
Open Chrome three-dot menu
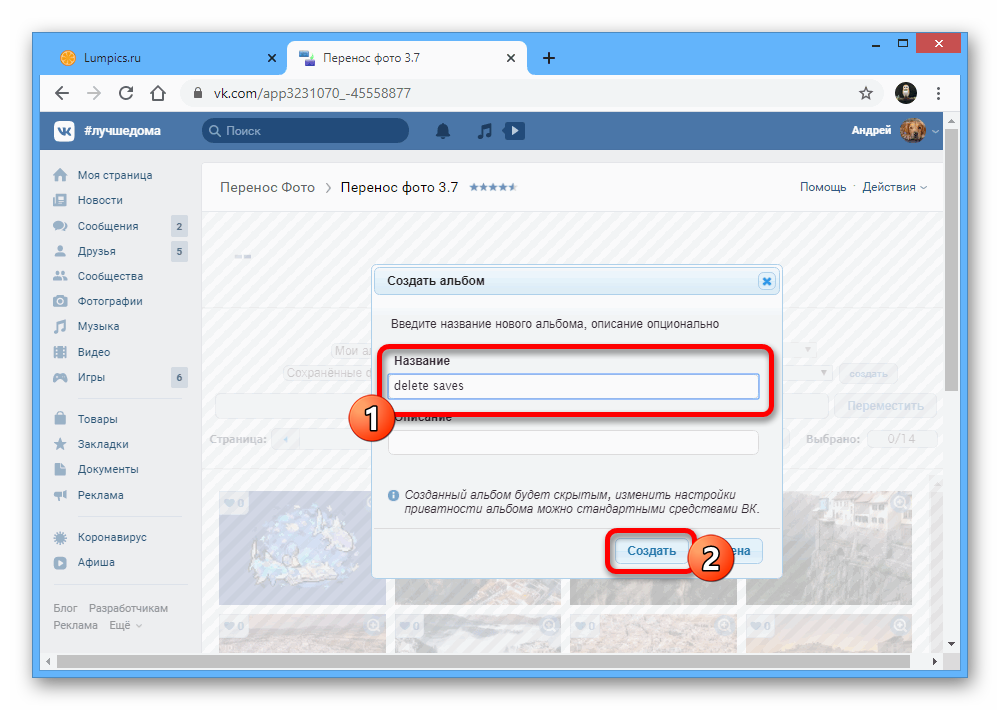pos(938,93)
